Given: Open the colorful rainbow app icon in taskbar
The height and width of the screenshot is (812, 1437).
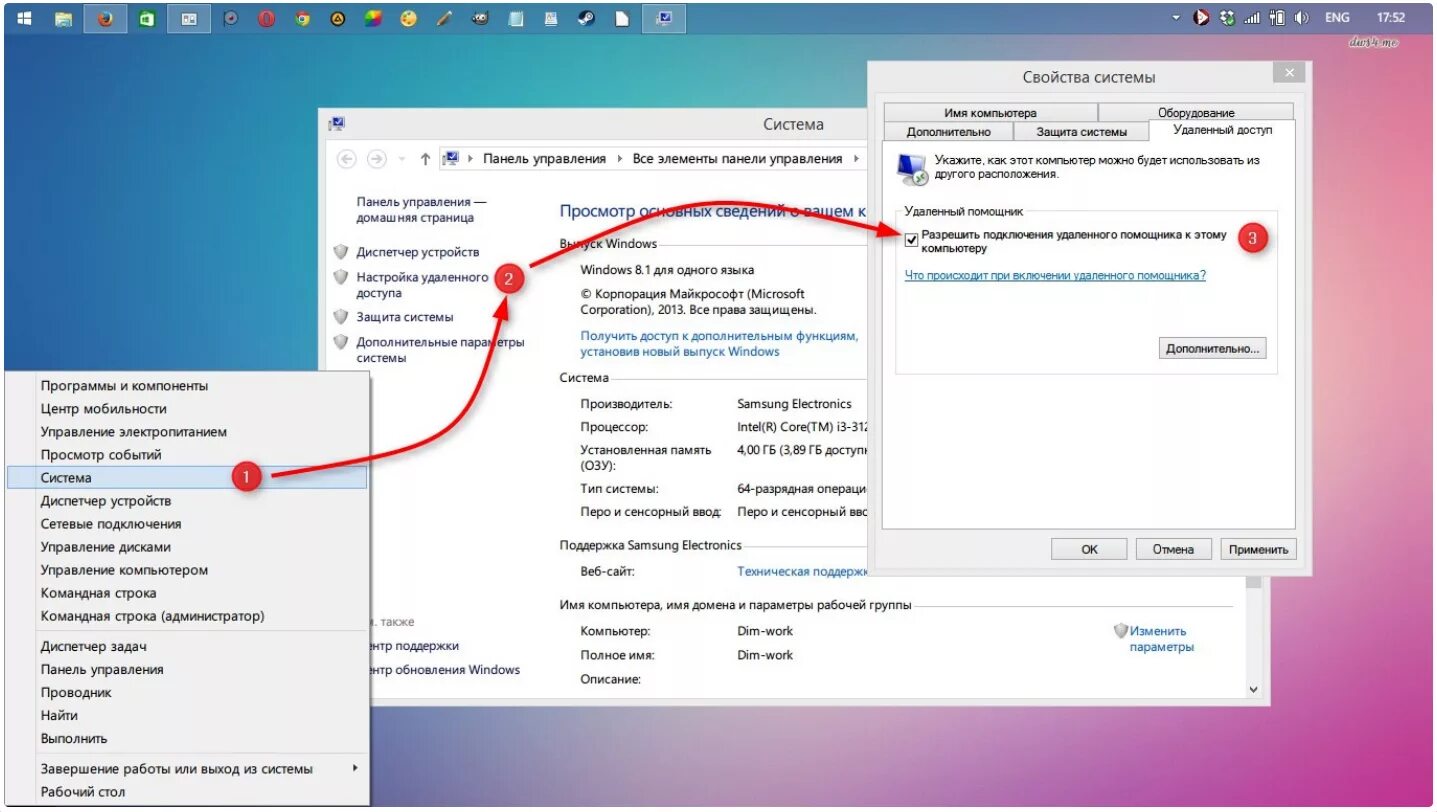Looking at the screenshot, I should (372, 18).
